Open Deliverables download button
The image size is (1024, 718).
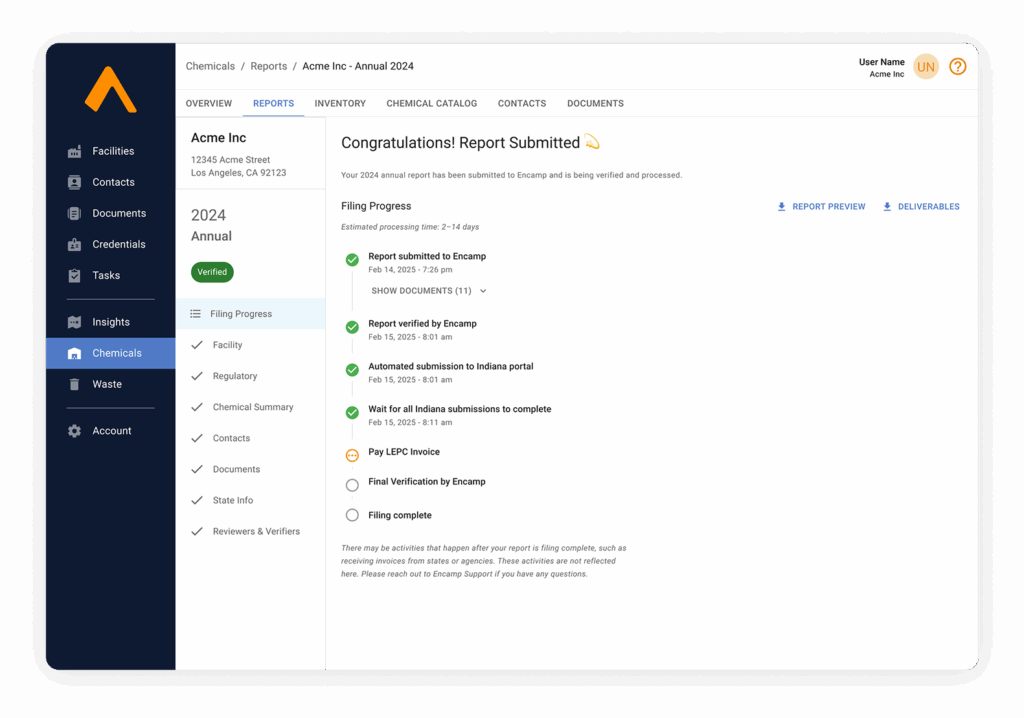pyautogui.click(x=921, y=206)
